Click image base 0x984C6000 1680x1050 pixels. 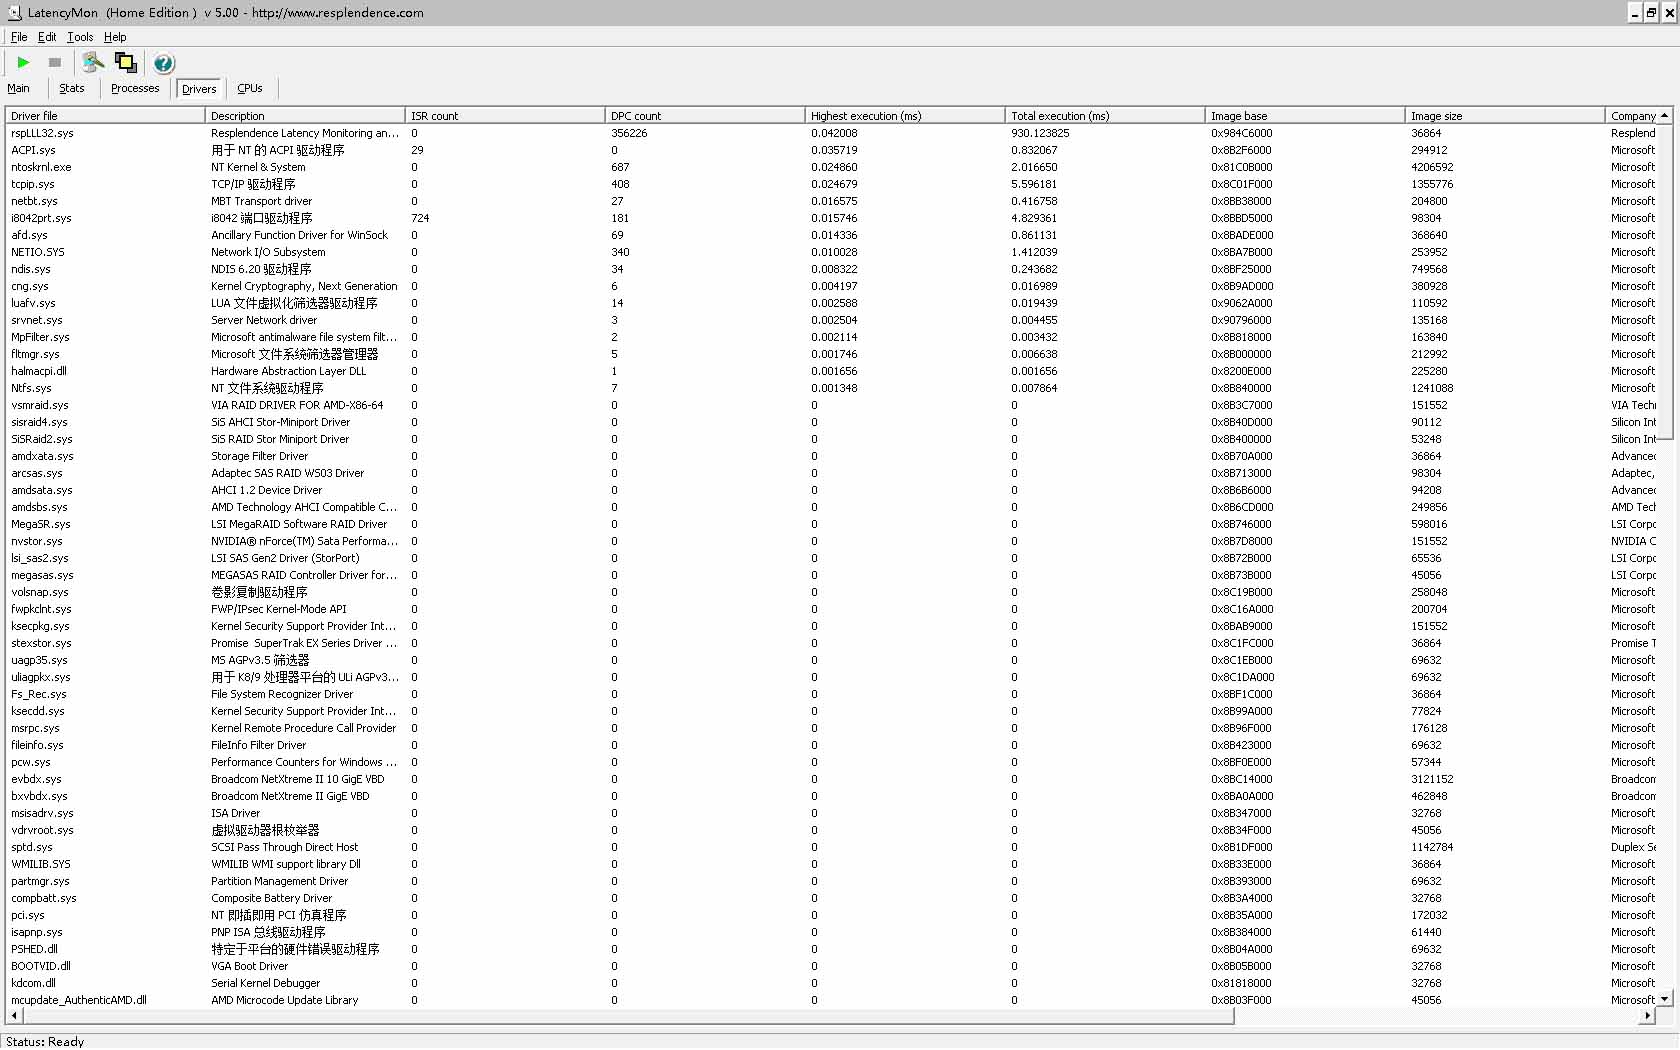pyautogui.click(x=1242, y=133)
